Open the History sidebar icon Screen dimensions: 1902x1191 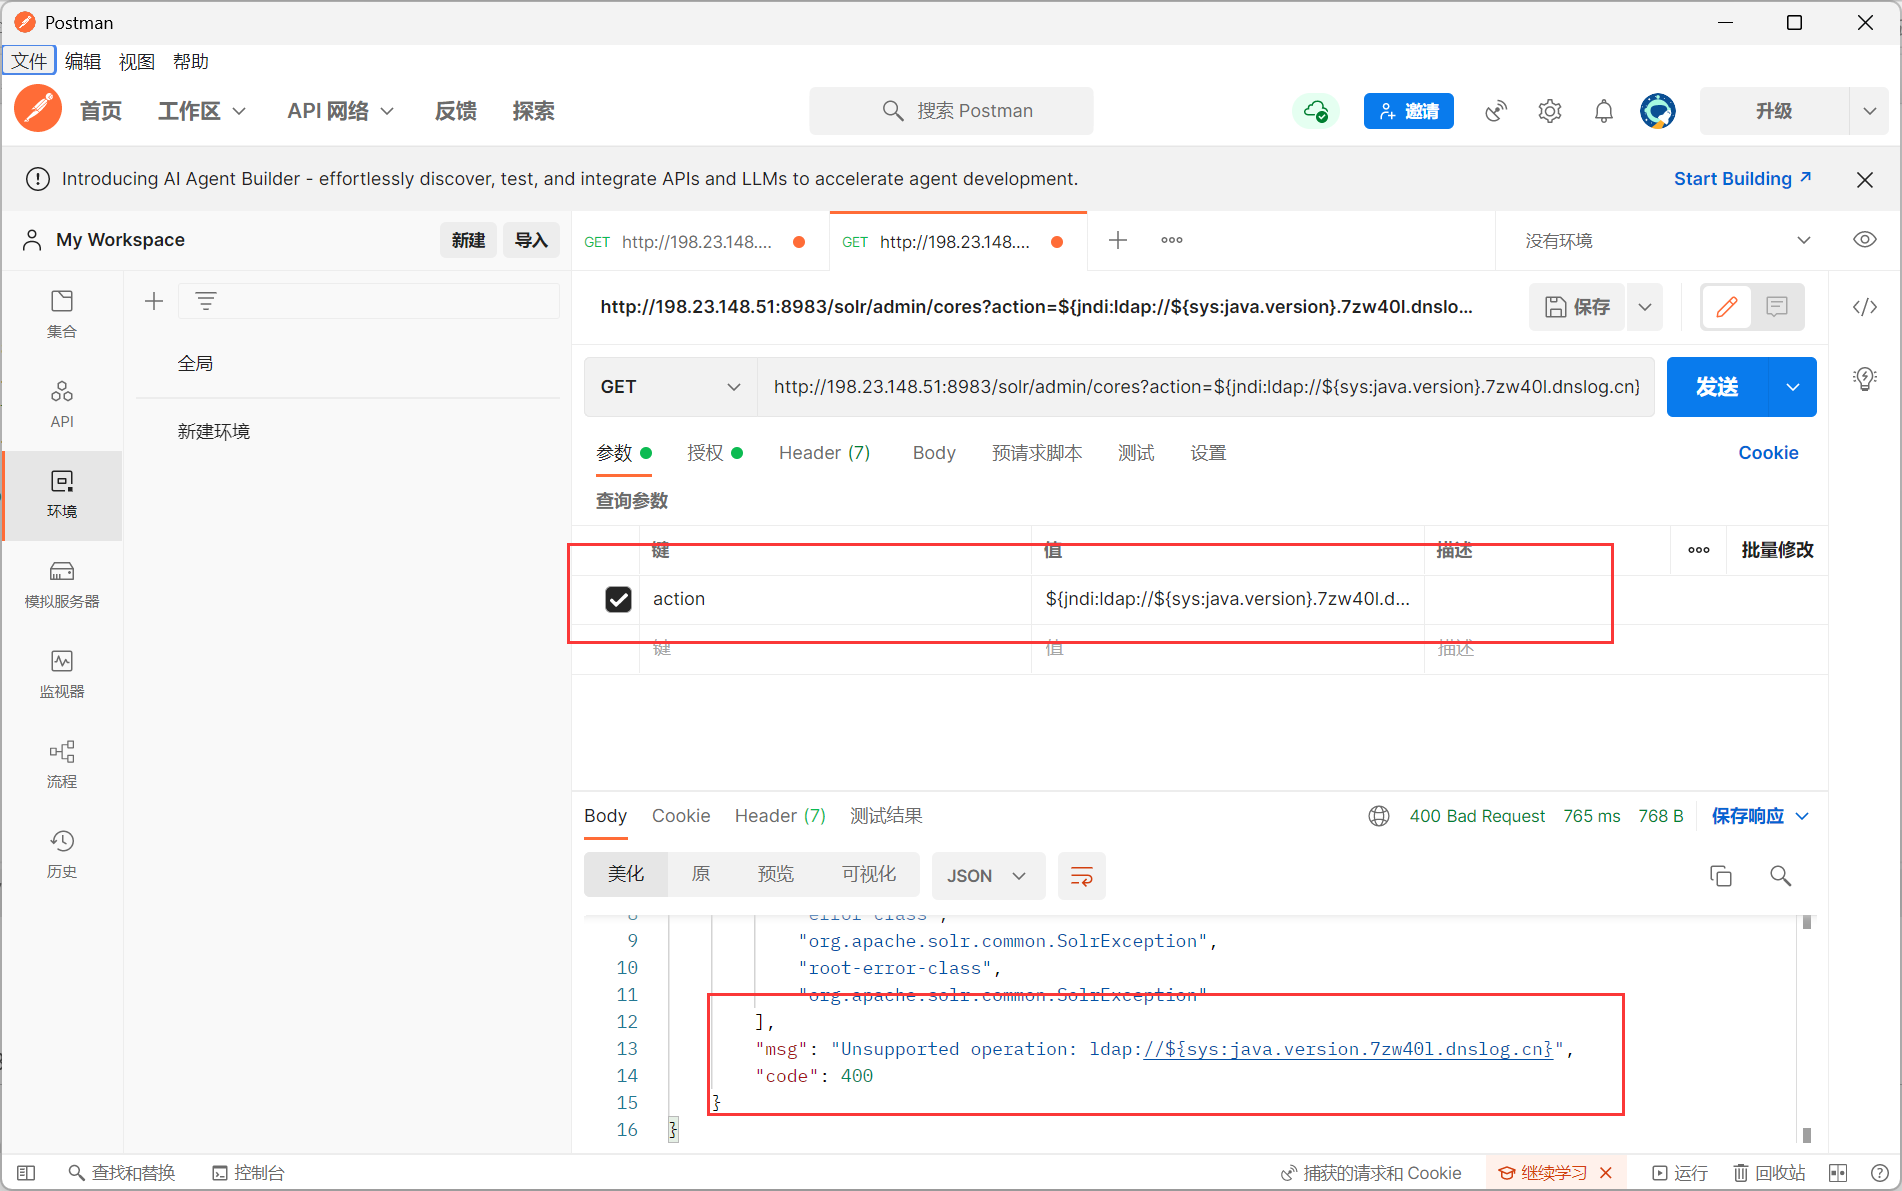coord(62,854)
